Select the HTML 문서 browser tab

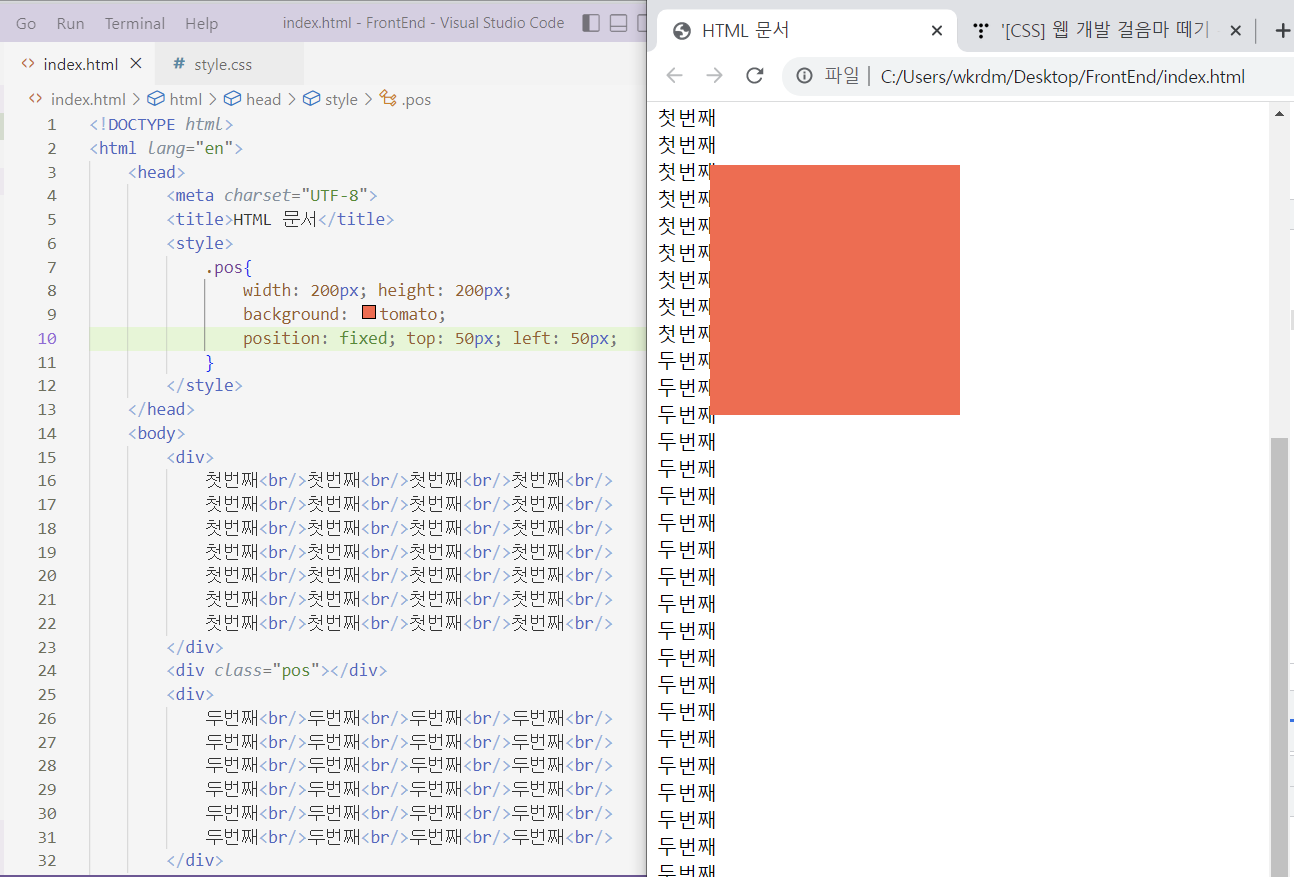click(805, 31)
